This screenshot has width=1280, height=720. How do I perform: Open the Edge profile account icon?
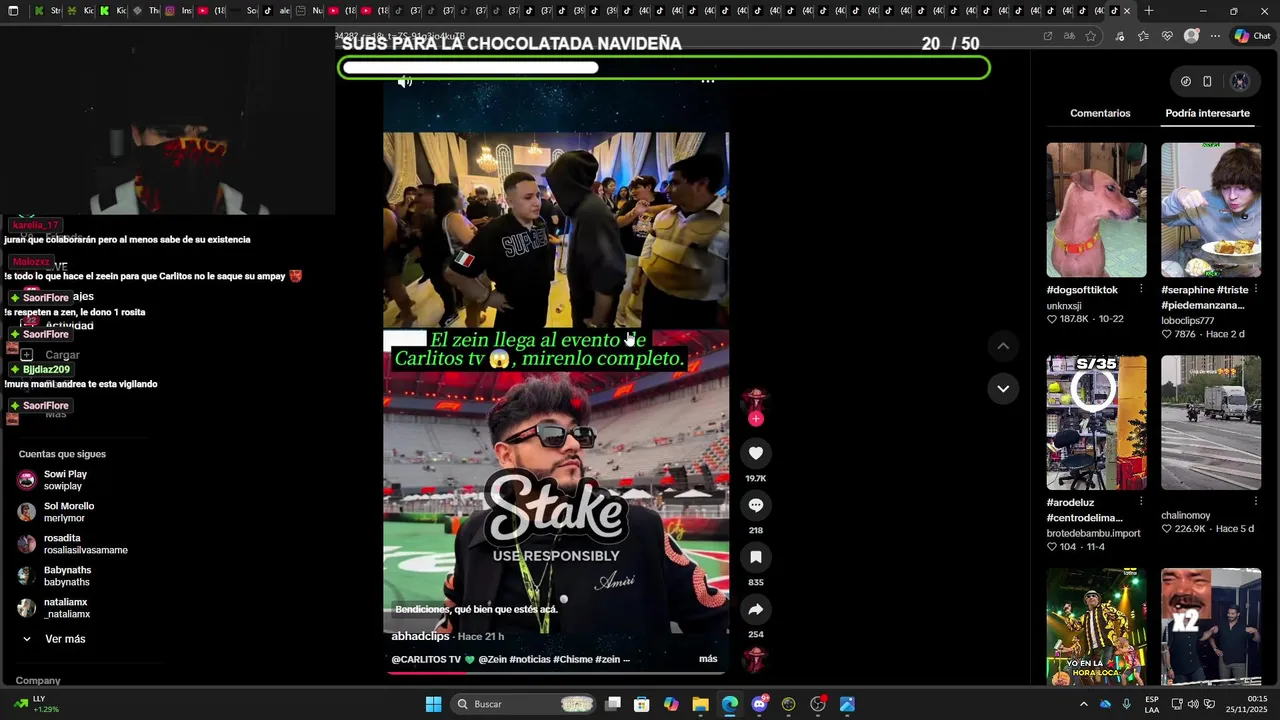coord(1191,36)
